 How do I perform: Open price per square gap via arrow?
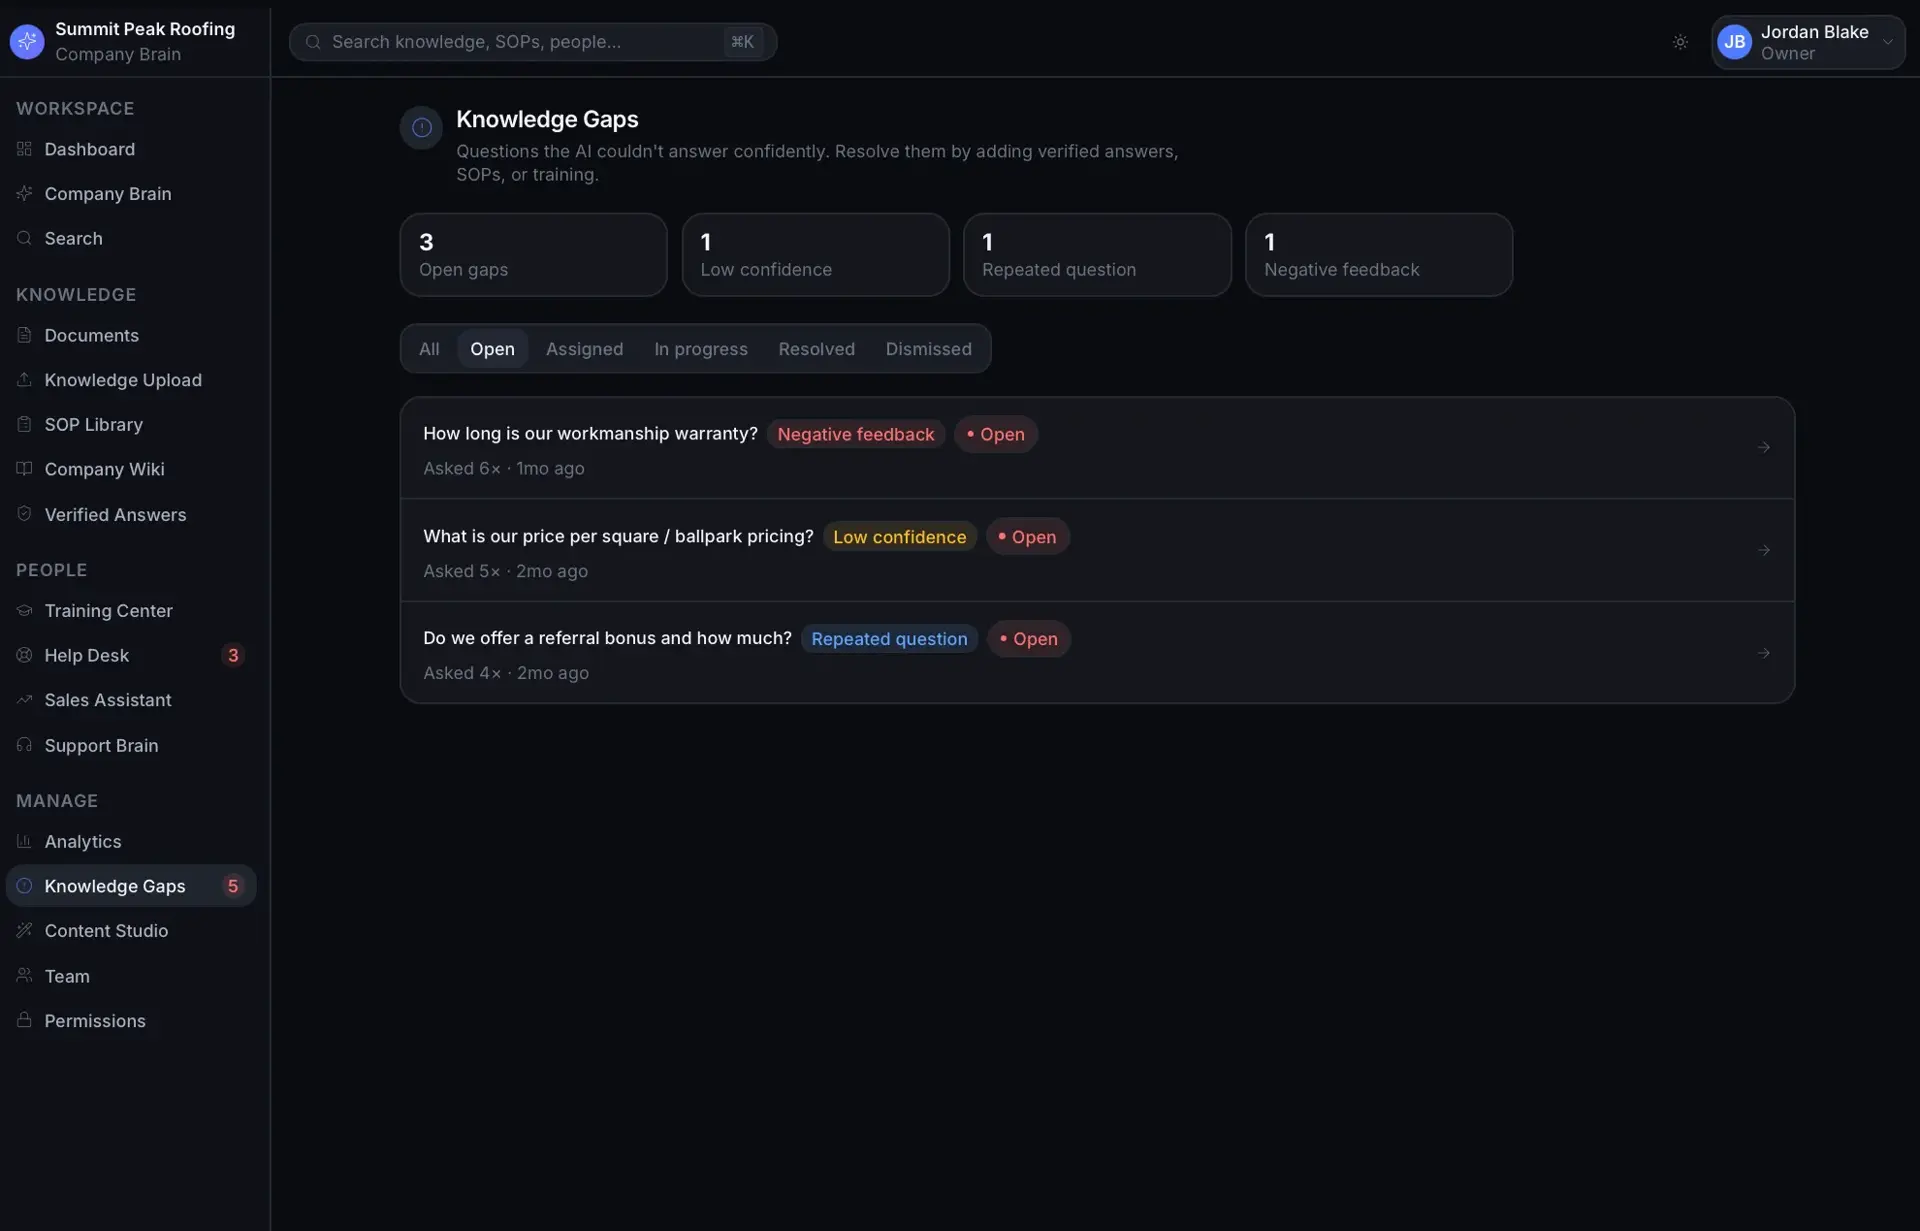click(x=1764, y=550)
